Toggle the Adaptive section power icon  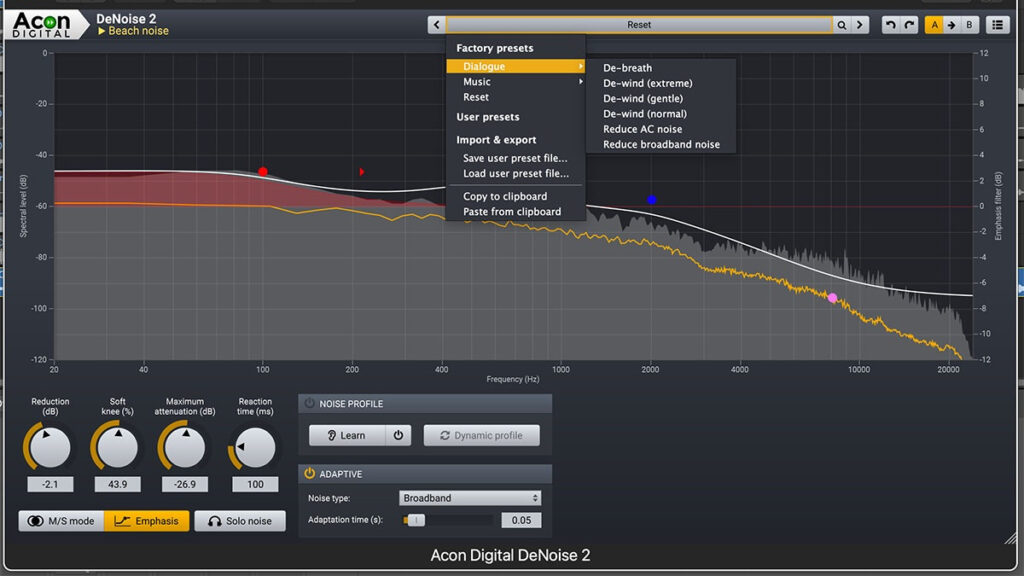coord(309,473)
